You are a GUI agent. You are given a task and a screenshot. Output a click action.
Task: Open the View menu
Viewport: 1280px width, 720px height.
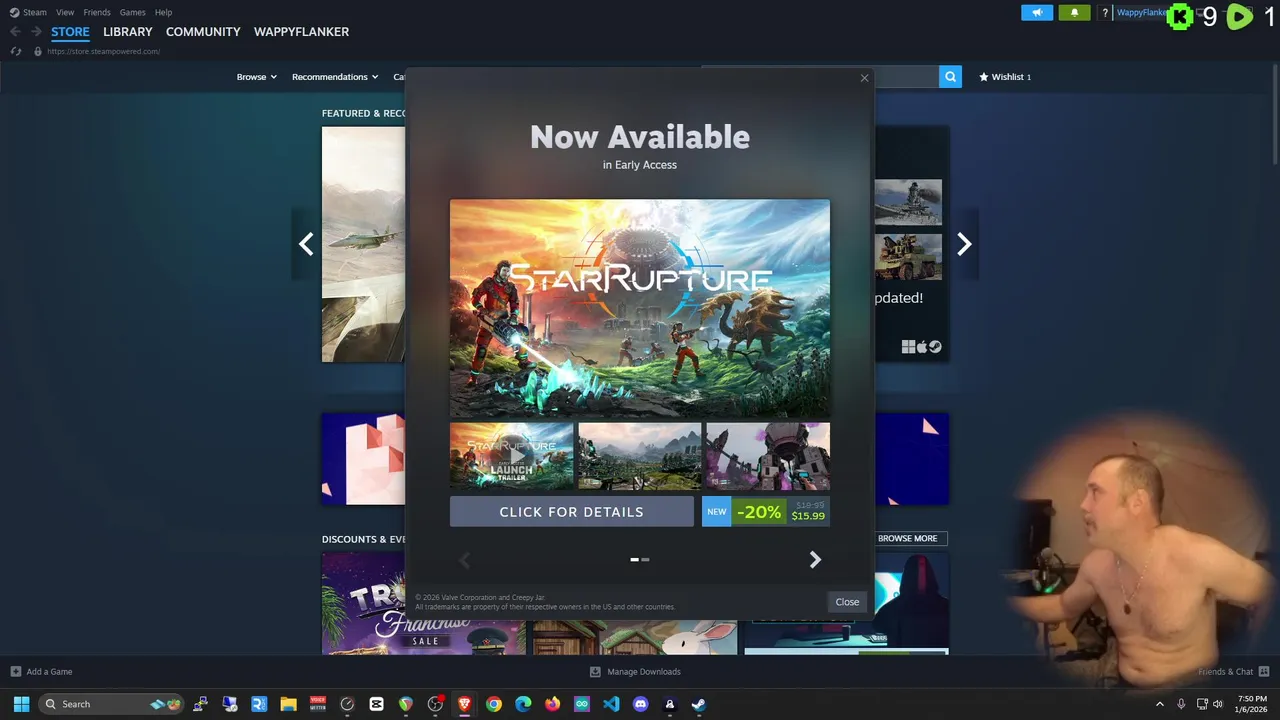point(65,12)
